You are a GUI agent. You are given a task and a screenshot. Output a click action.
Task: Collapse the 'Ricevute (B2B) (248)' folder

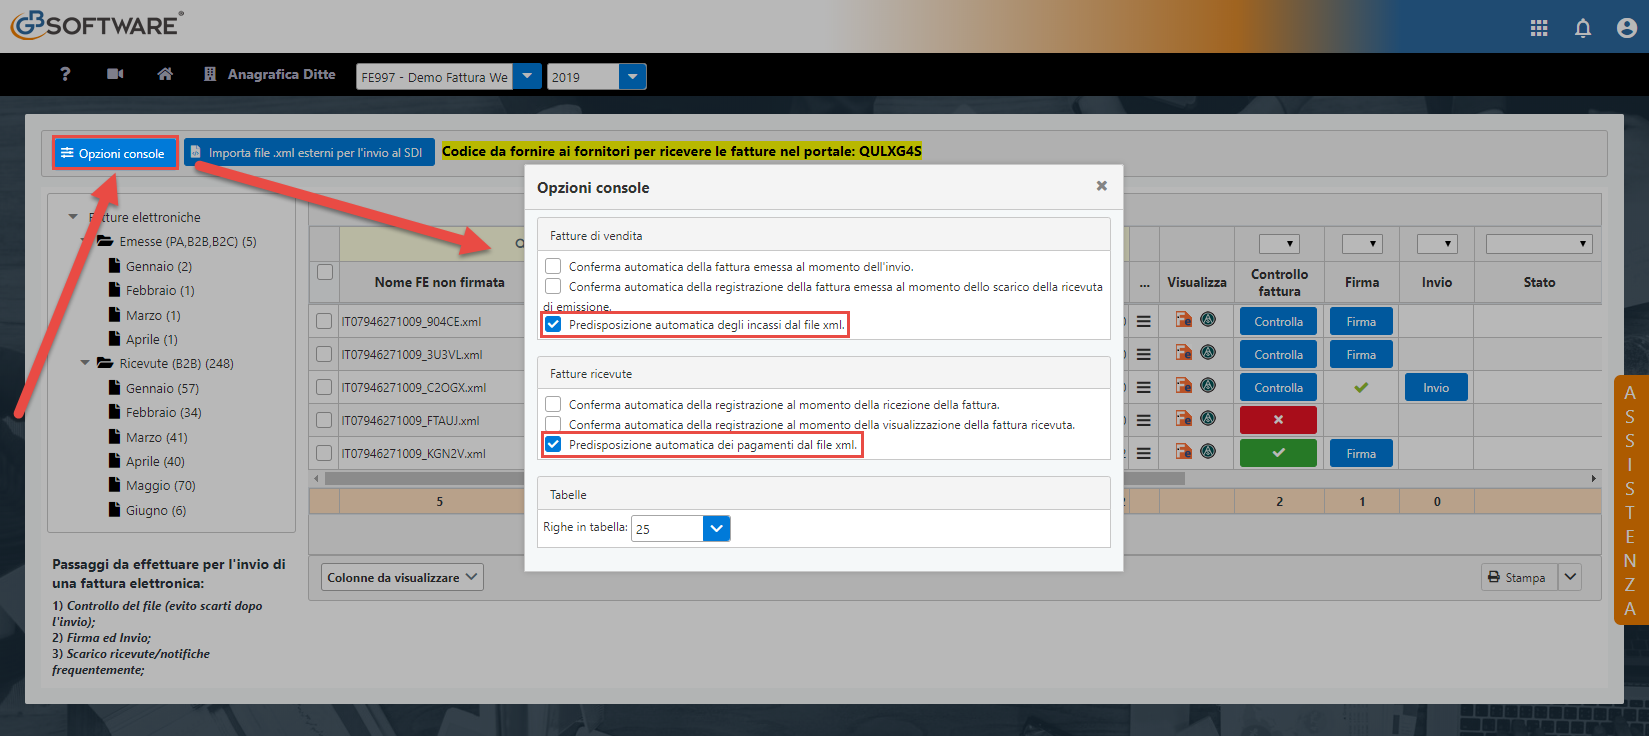pos(85,363)
